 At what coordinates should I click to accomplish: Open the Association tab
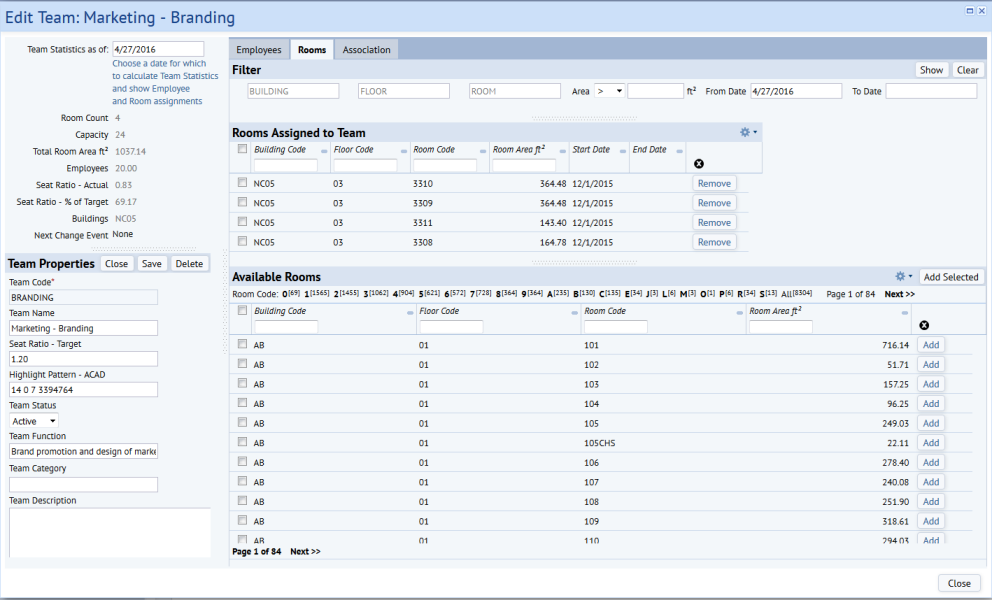pyautogui.click(x=366, y=49)
